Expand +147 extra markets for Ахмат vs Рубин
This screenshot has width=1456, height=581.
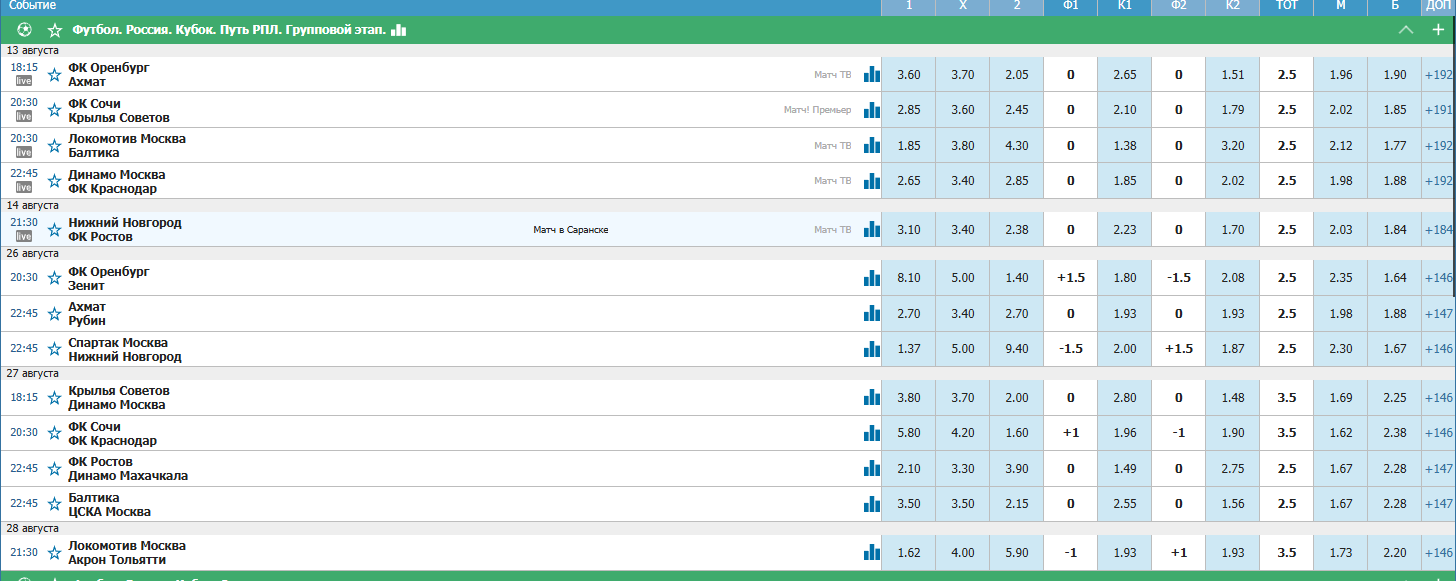coord(1439,313)
